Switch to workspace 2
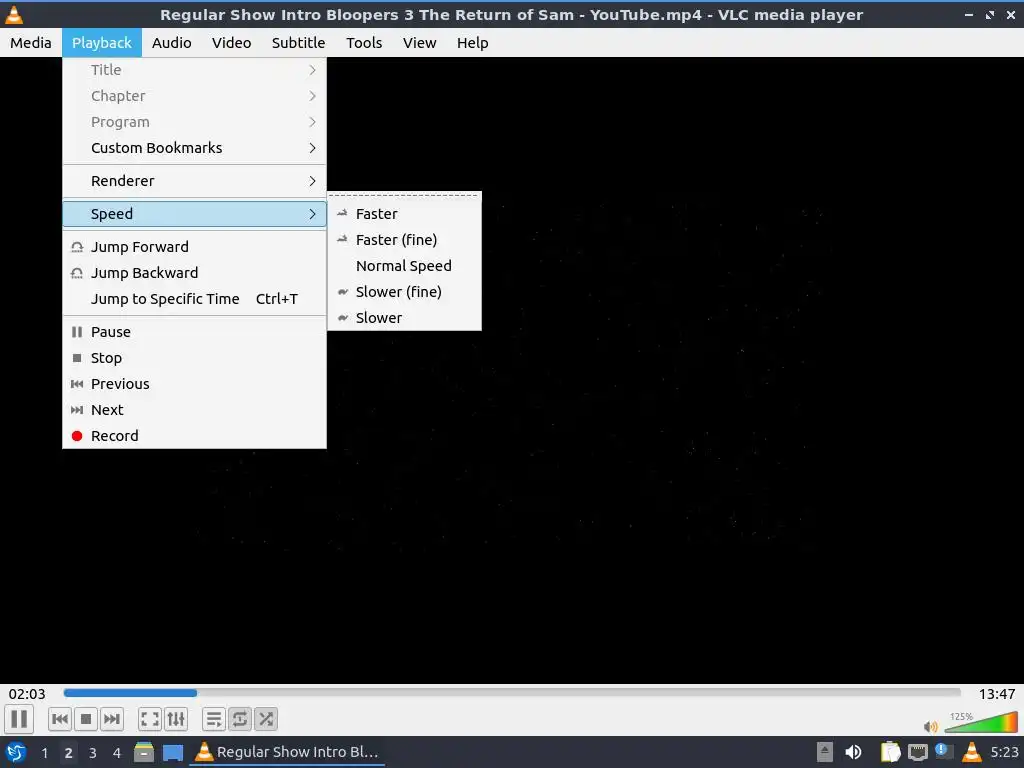Image resolution: width=1024 pixels, height=768 pixels. (x=69, y=753)
